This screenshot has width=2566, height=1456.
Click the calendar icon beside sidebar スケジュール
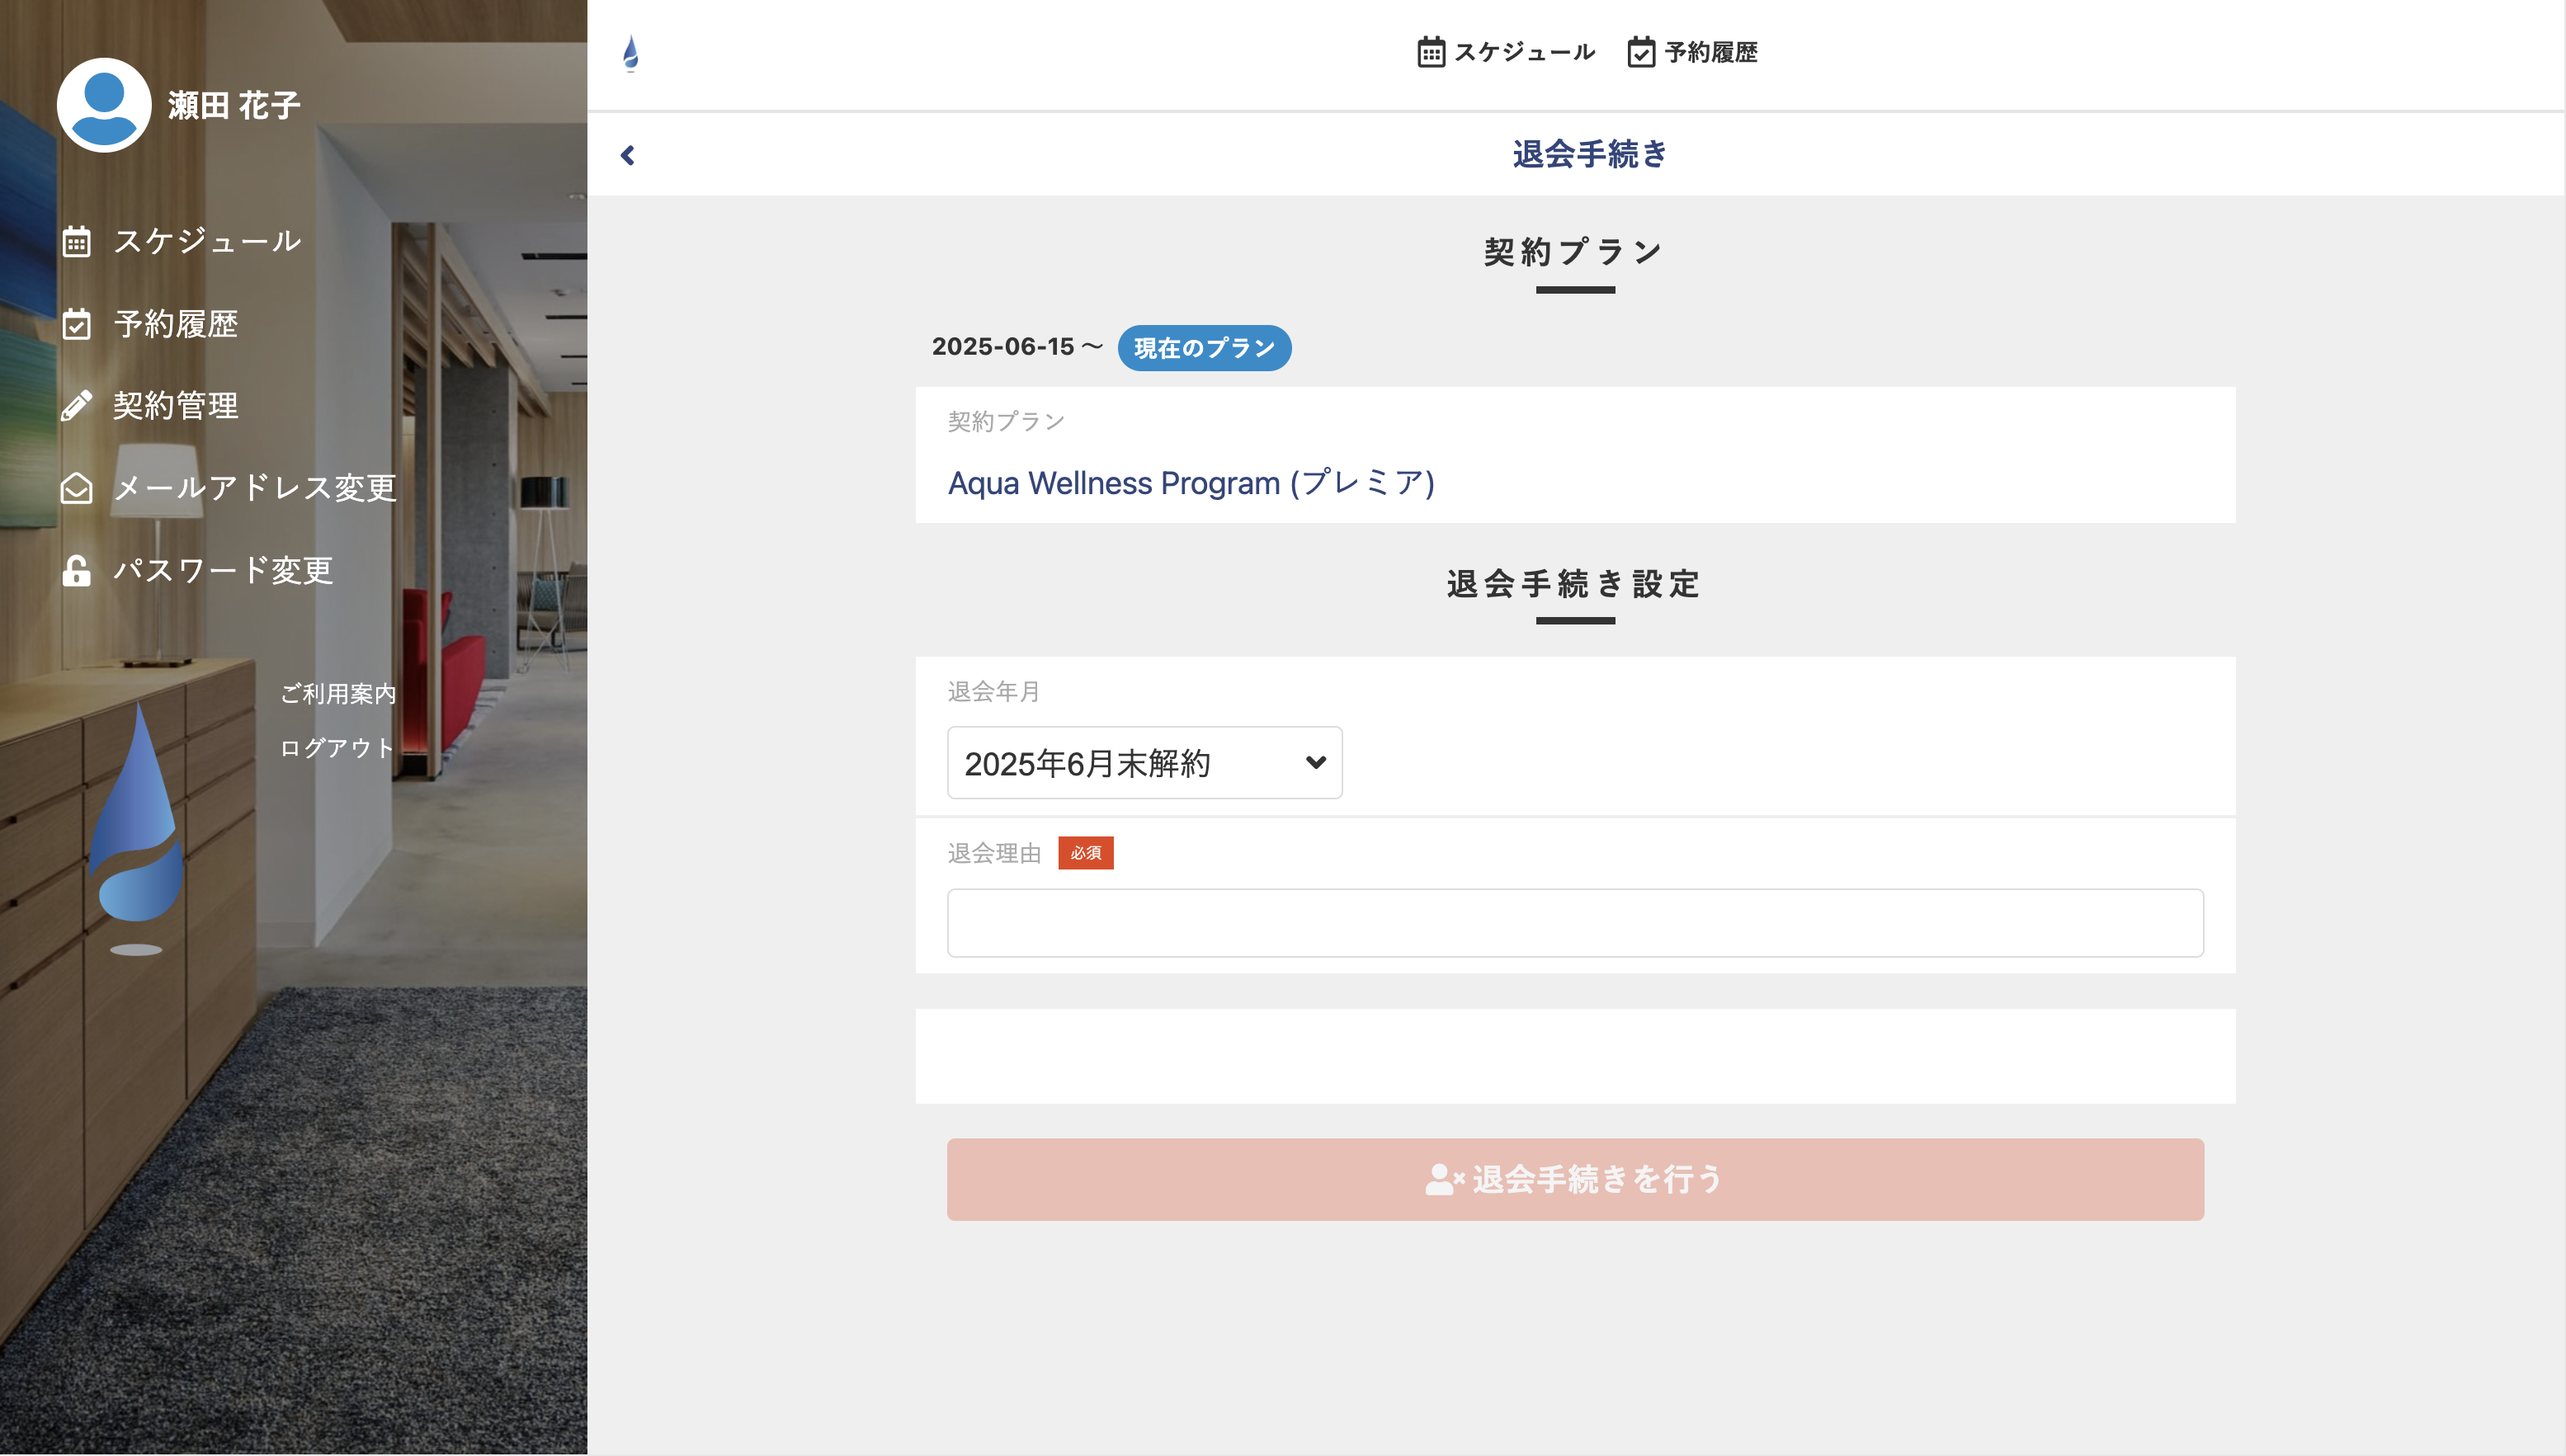[77, 241]
